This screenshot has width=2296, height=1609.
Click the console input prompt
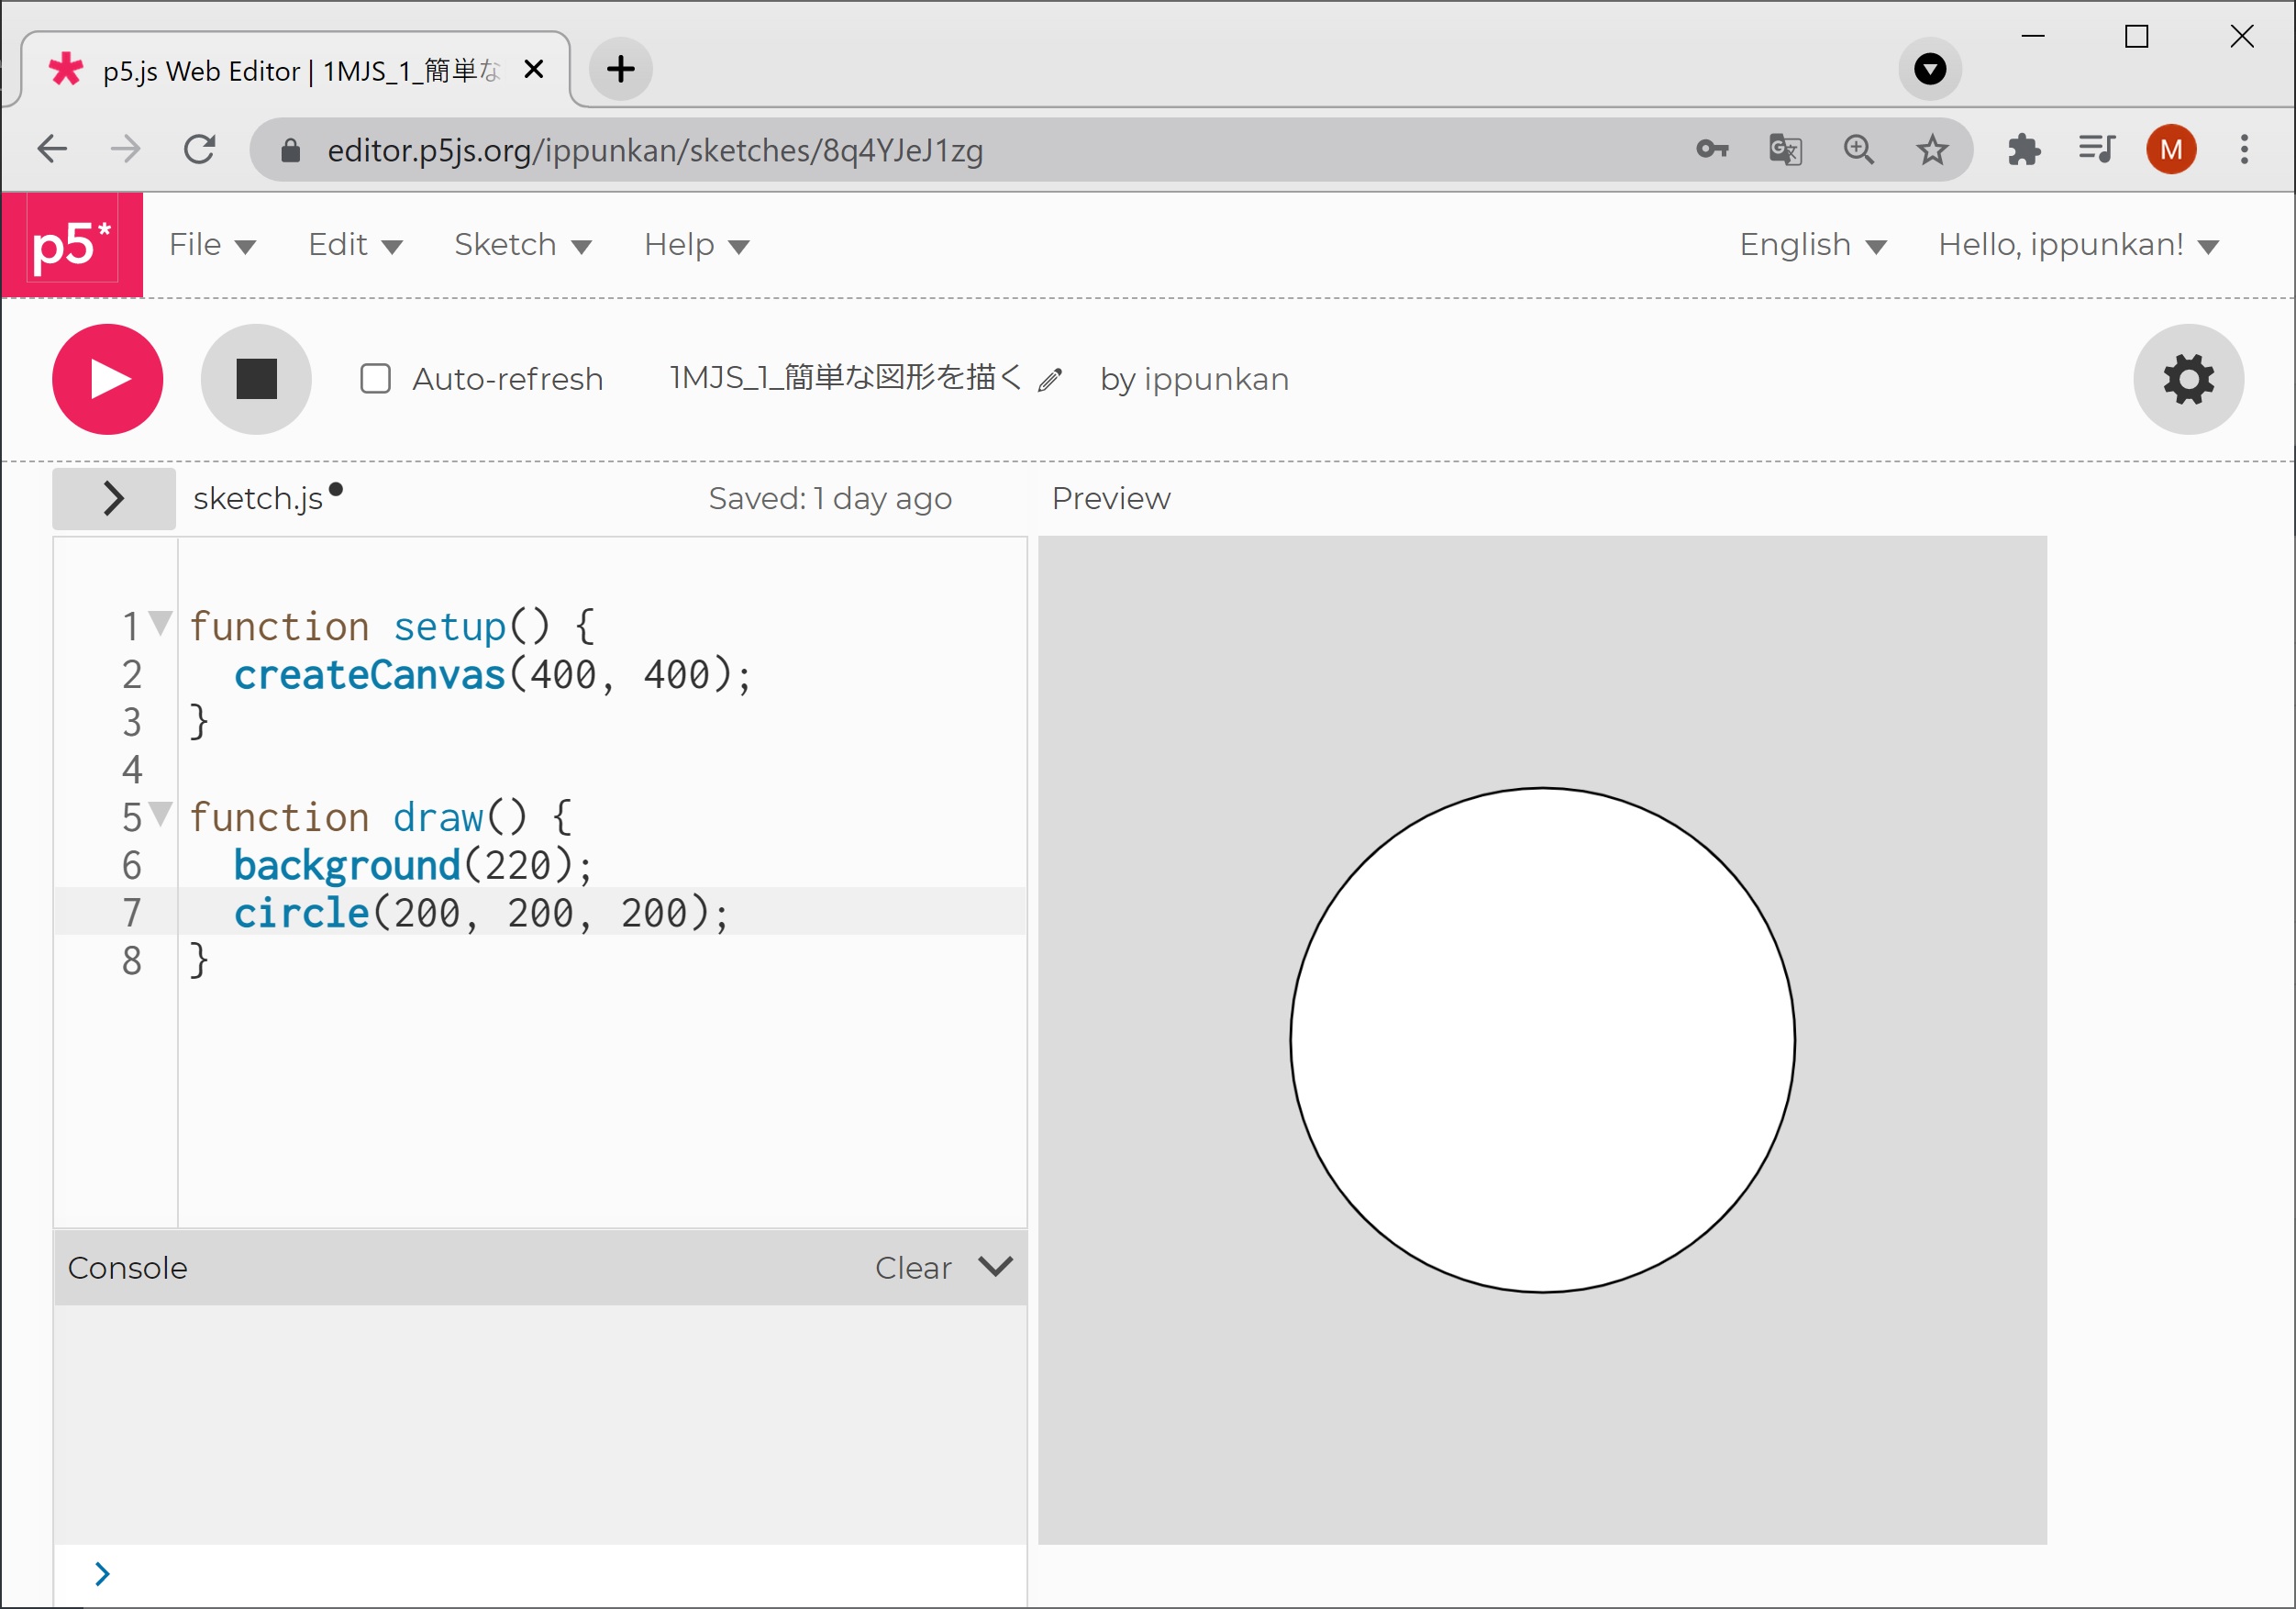pyautogui.click(x=540, y=1575)
